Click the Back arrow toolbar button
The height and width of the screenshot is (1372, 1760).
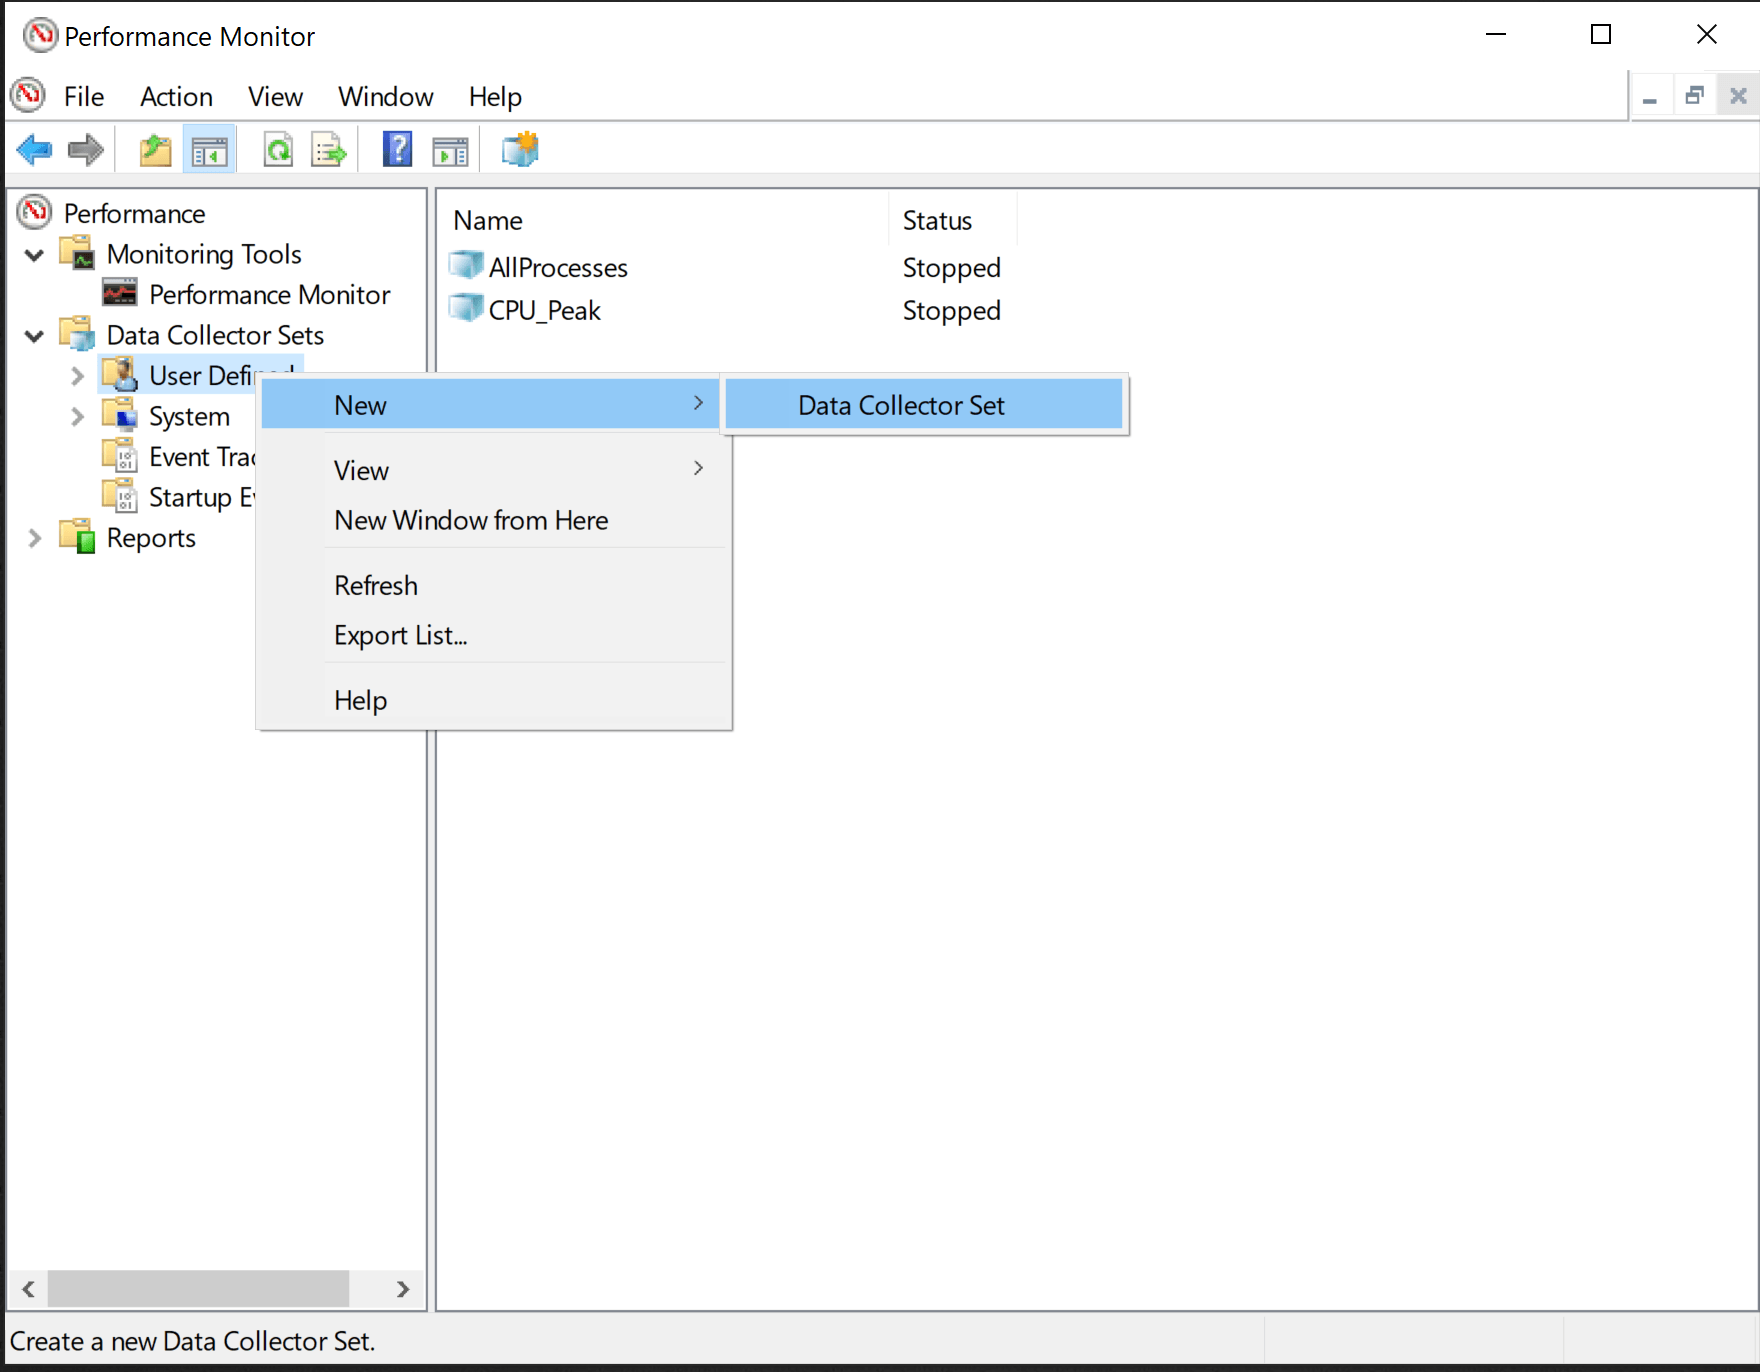click(x=34, y=151)
